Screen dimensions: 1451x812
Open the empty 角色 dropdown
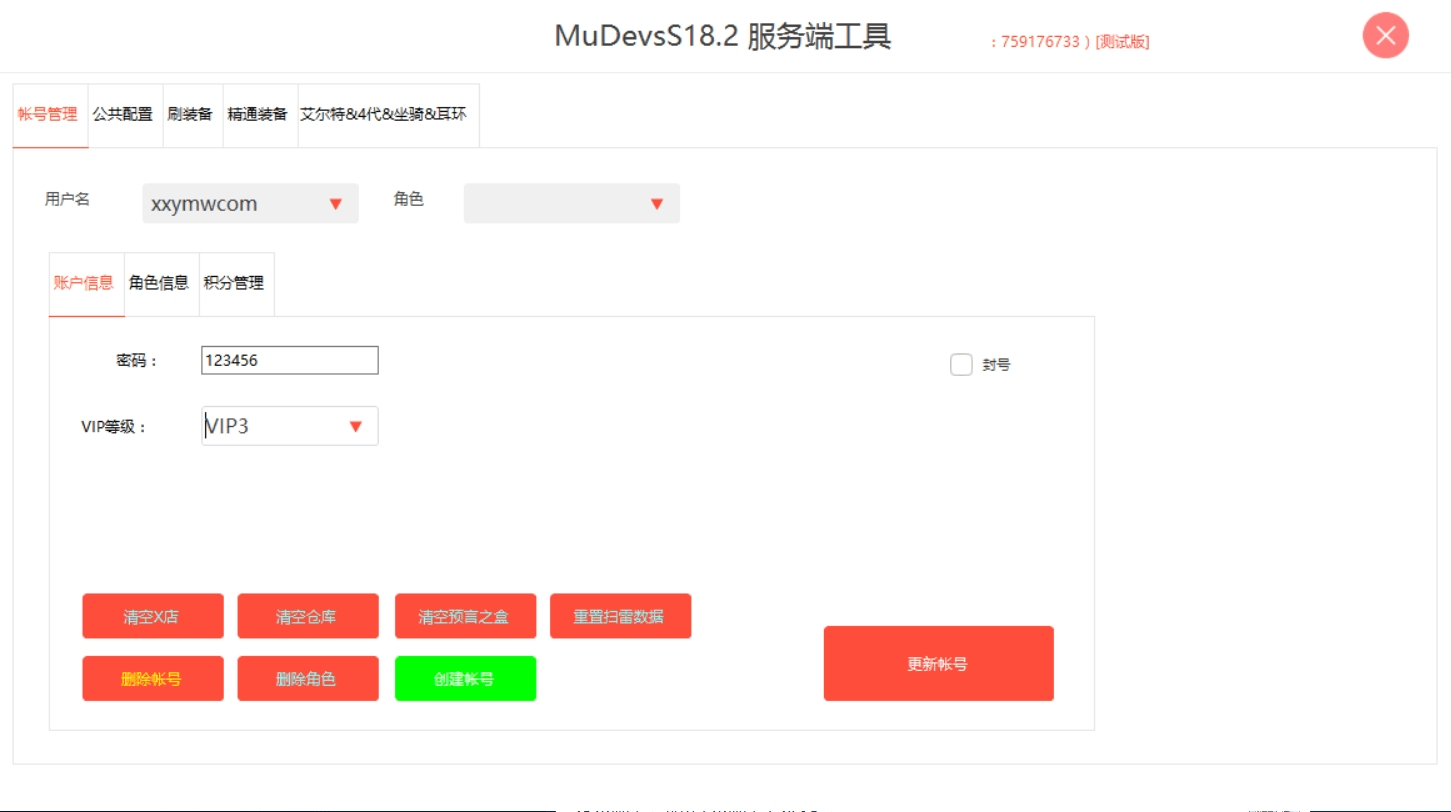571,203
